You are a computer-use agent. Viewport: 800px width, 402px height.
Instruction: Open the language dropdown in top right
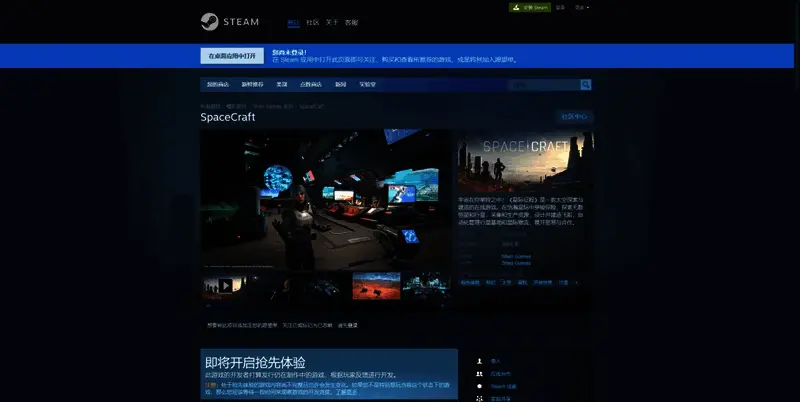click(582, 8)
